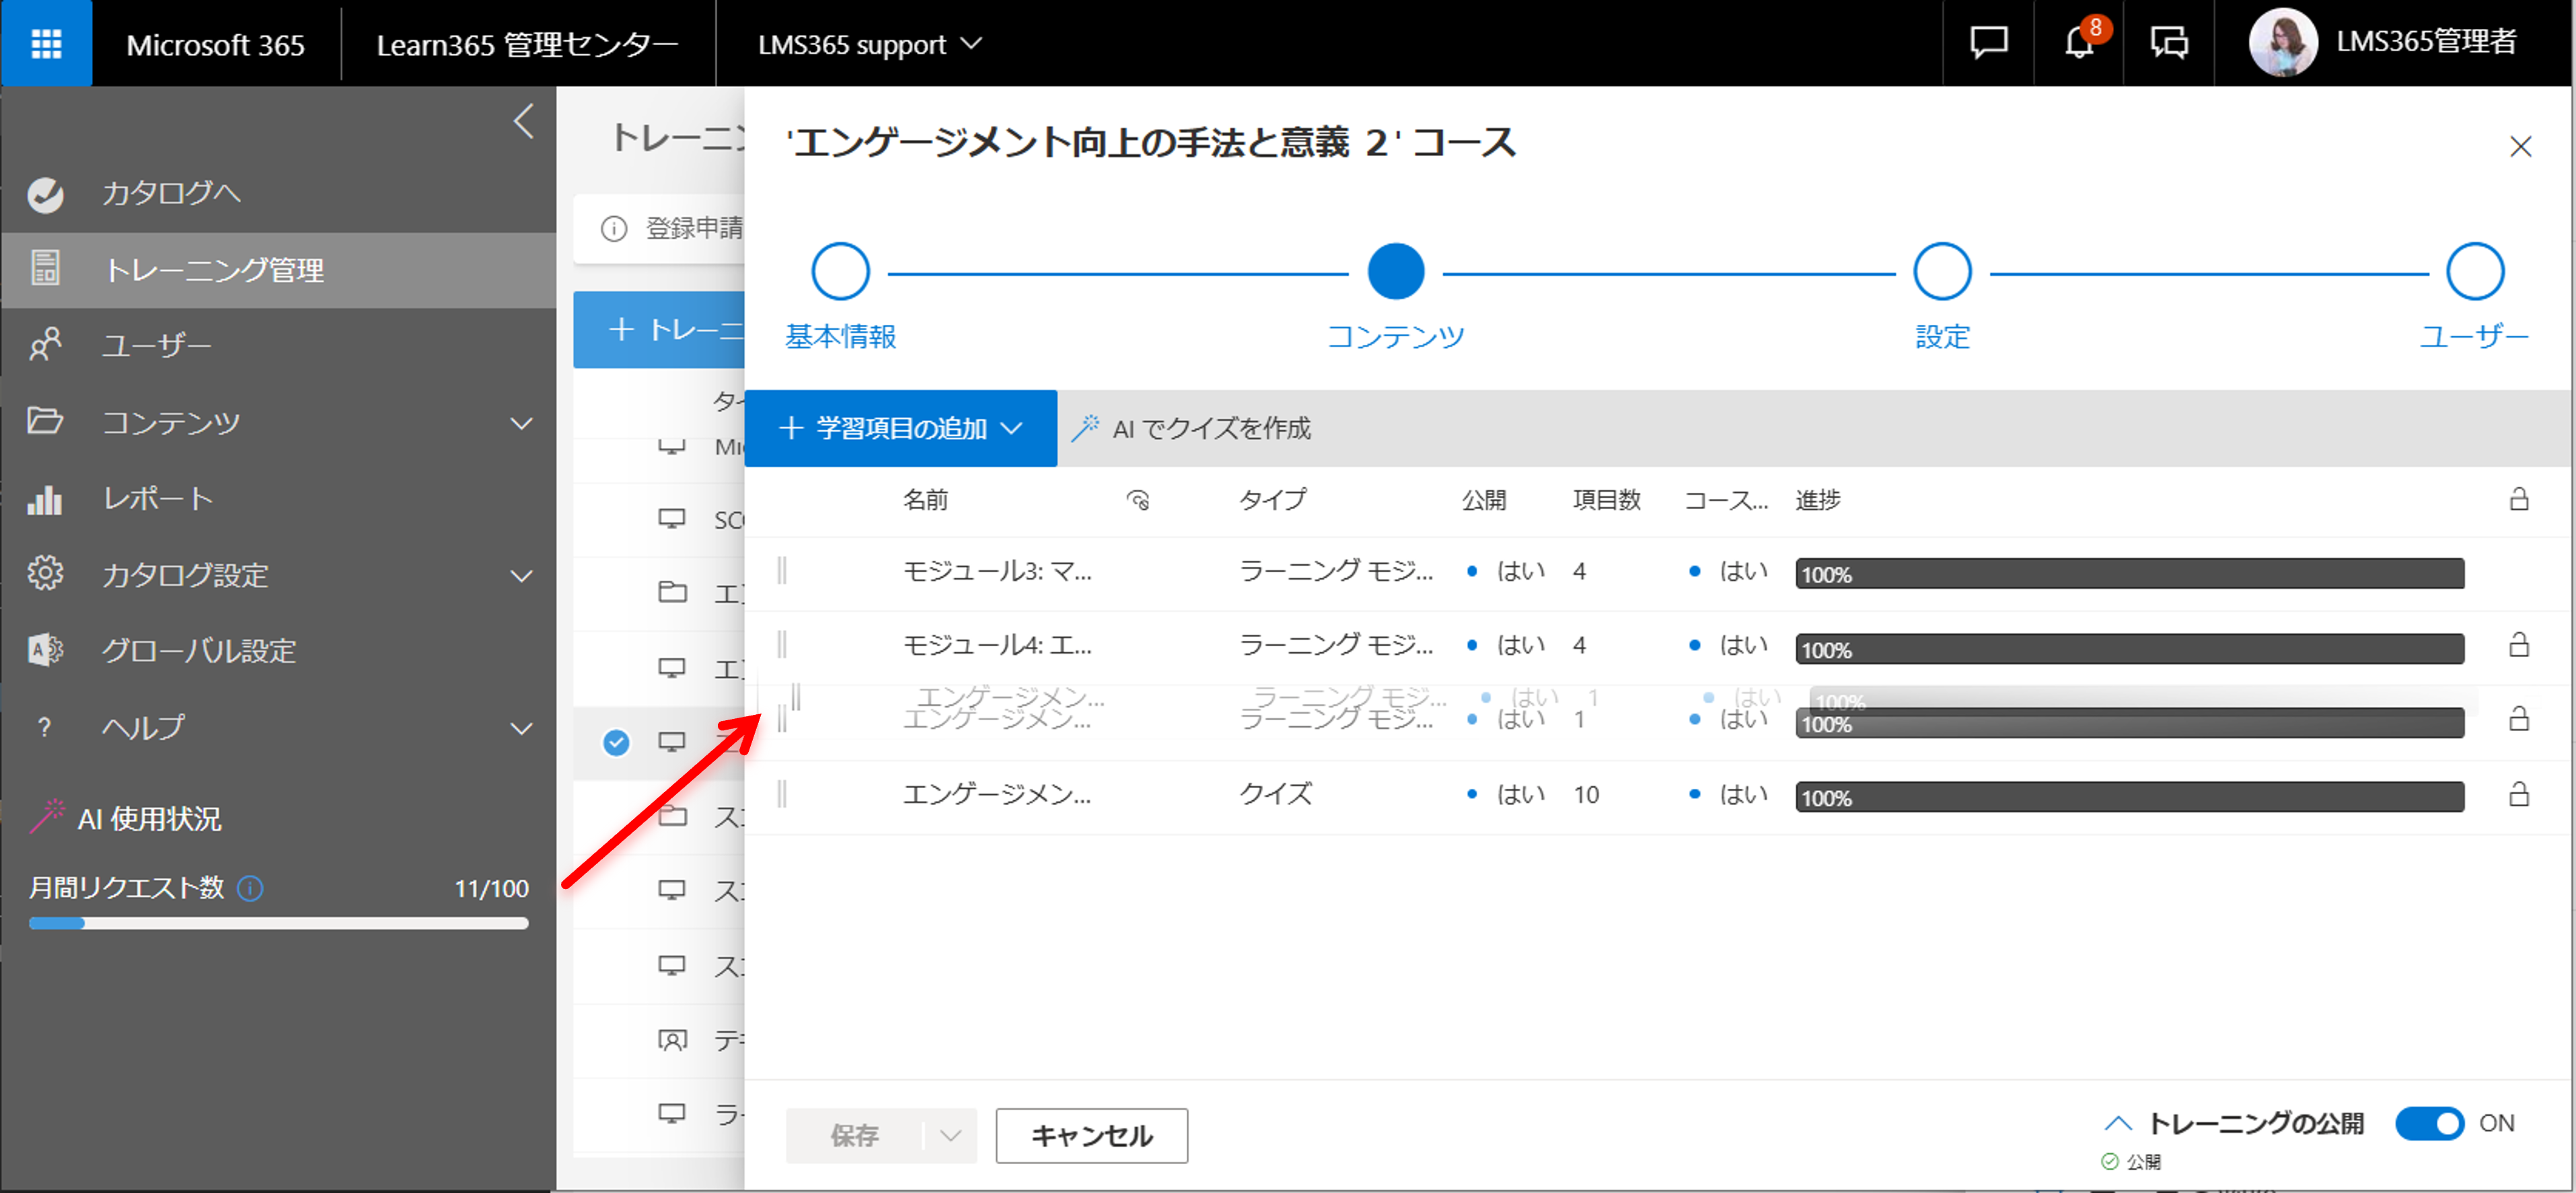
Task: Open the LMS365 support dropdown
Action: (870, 44)
